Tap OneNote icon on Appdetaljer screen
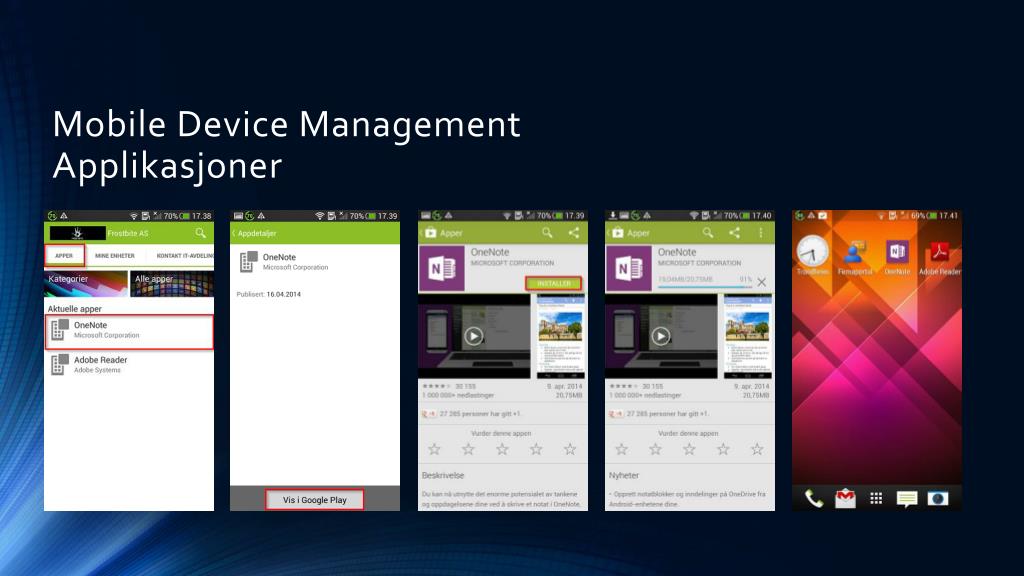The width and height of the screenshot is (1024, 576). (248, 261)
